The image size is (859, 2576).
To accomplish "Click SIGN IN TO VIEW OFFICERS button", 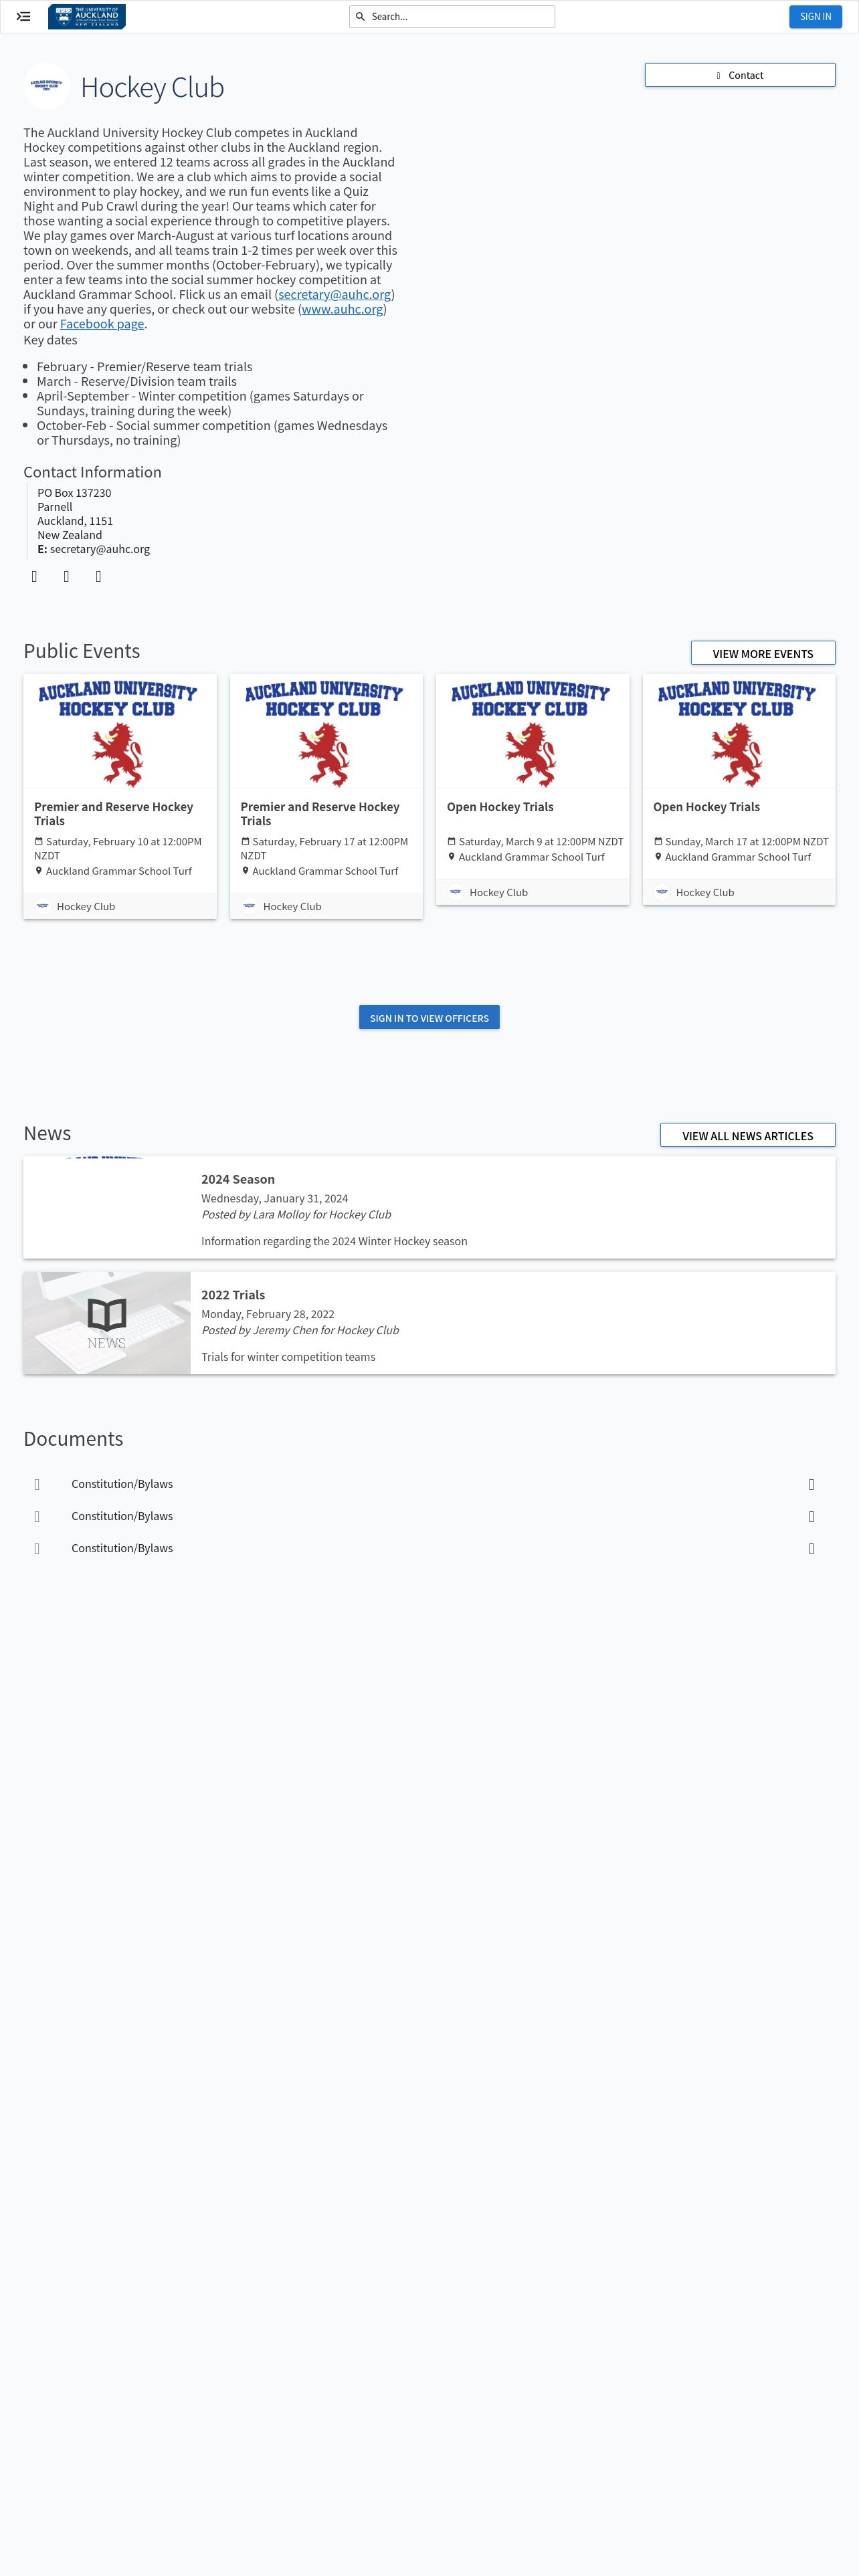I will click(429, 1018).
